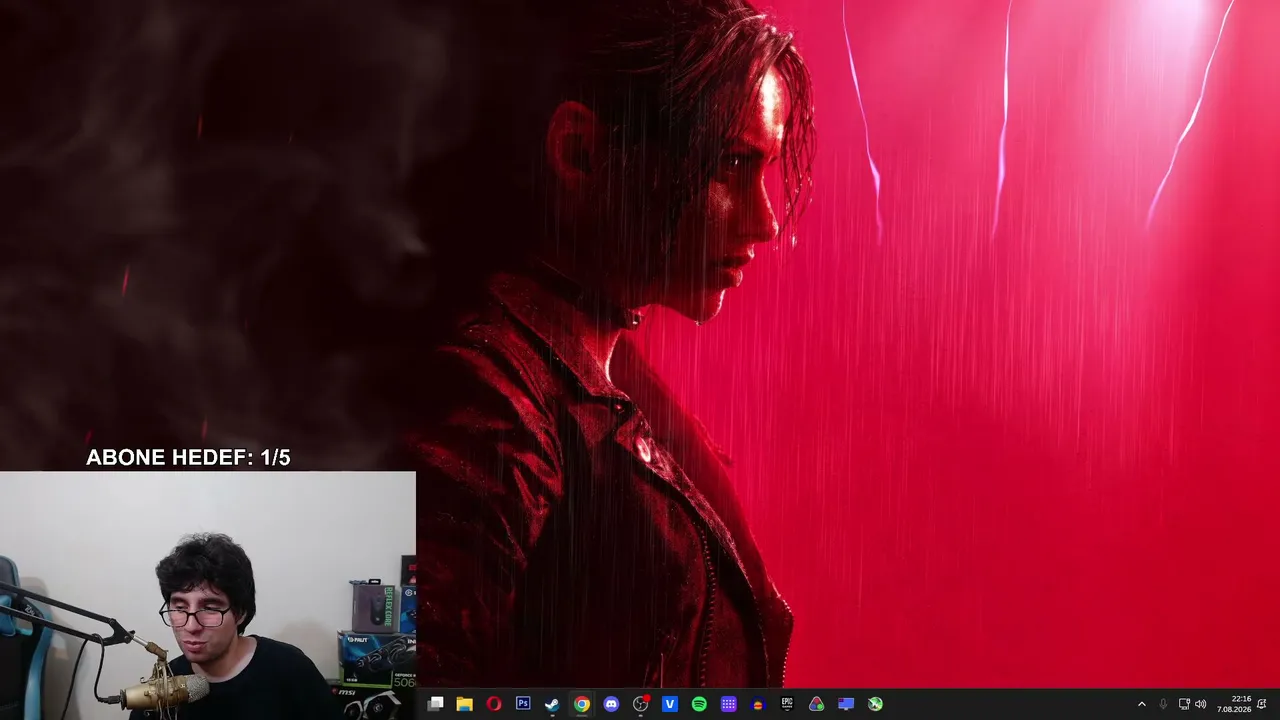Screen dimensions: 1280x720
Task: Open Spotify from the taskbar
Action: click(x=699, y=704)
